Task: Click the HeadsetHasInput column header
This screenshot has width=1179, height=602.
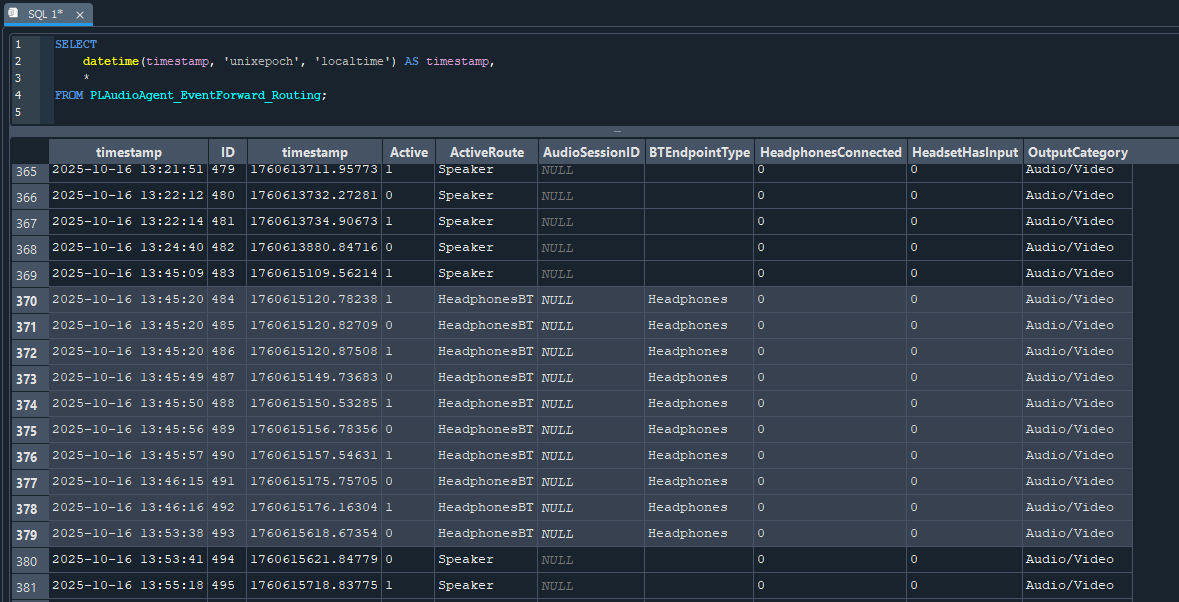Action: coord(964,152)
